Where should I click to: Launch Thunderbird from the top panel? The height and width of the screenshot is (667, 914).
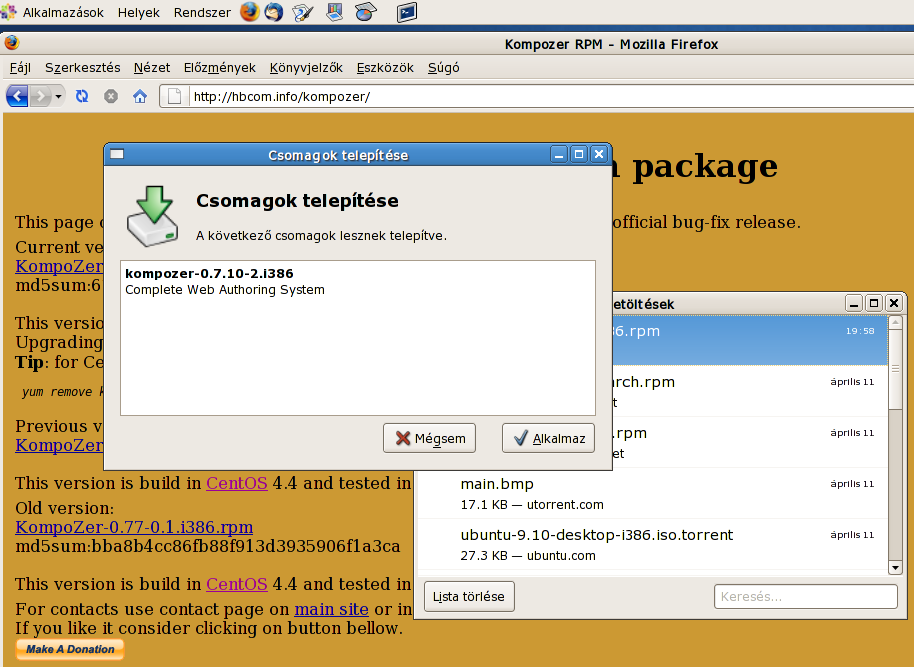[273, 13]
